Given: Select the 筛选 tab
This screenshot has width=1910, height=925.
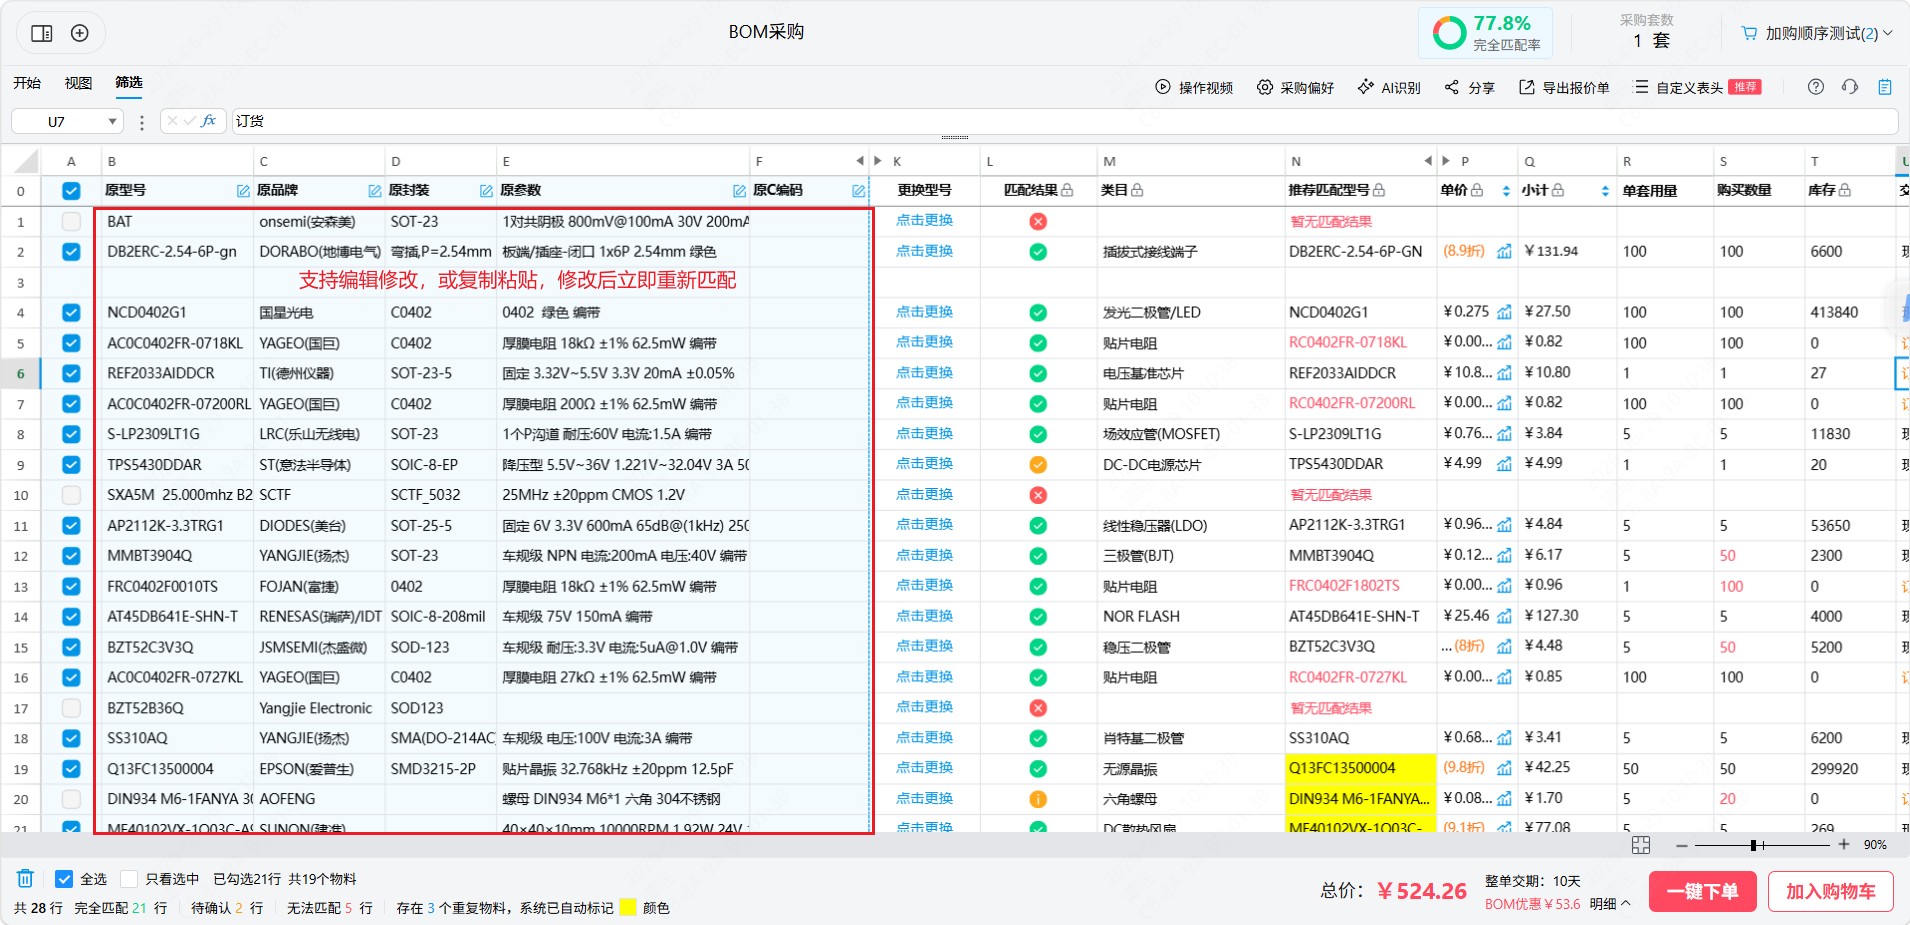Looking at the screenshot, I should pyautogui.click(x=129, y=83).
